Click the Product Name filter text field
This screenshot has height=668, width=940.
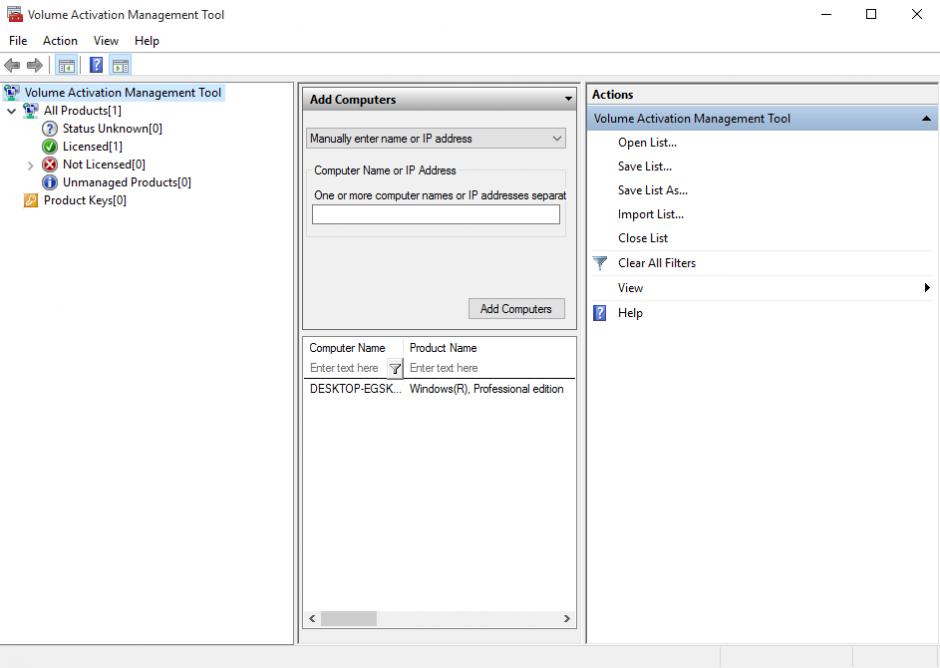490,368
